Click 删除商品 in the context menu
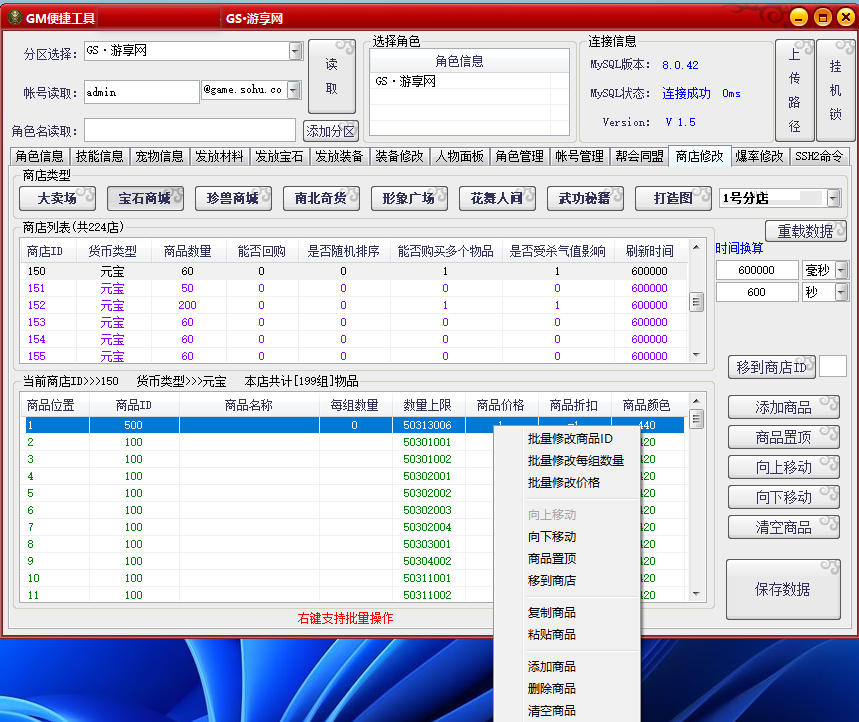 [552, 688]
